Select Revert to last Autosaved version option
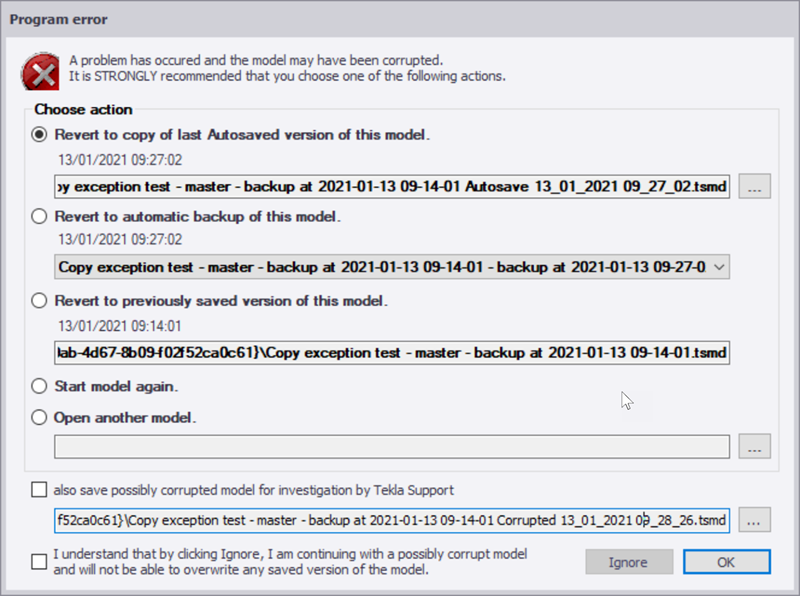This screenshot has height=596, width=800. 39,135
